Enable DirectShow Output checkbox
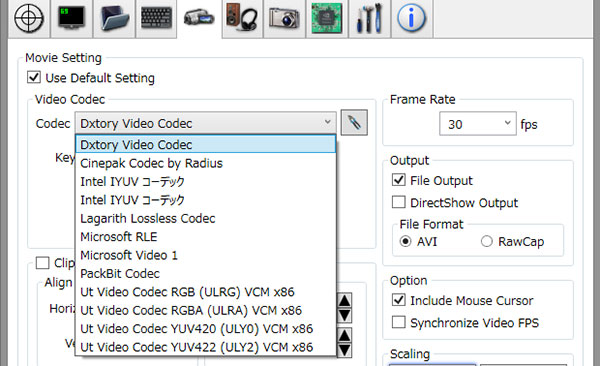 point(399,202)
